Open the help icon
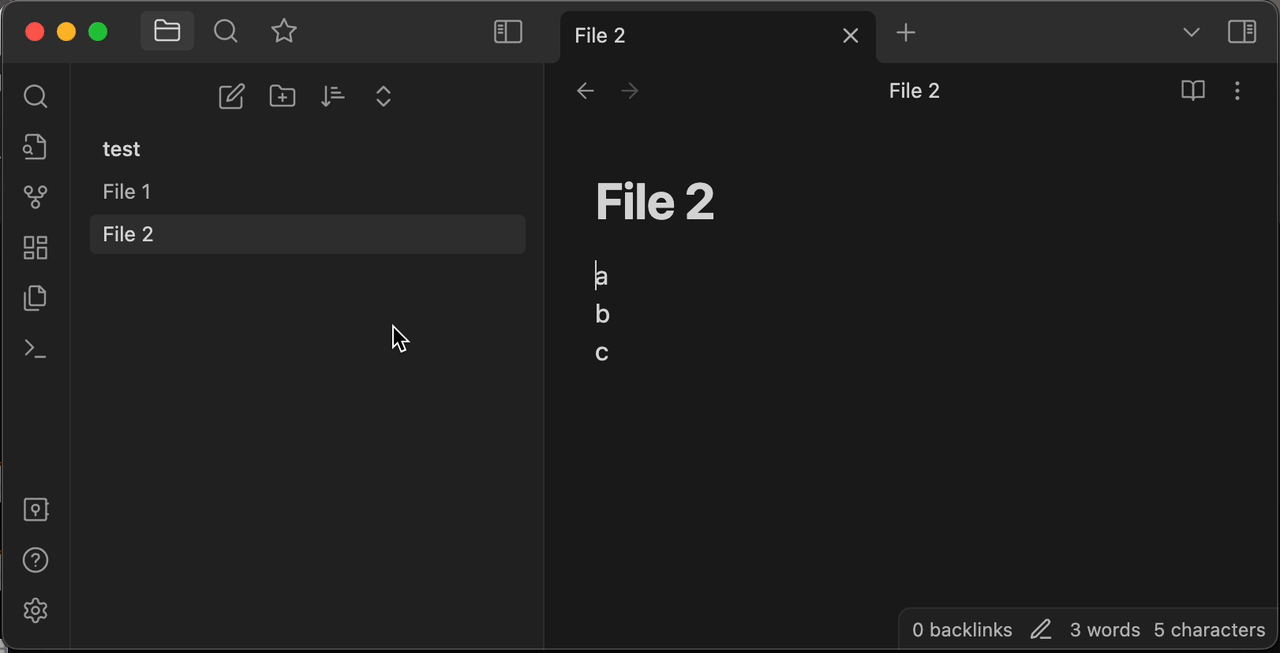Viewport: 1280px width, 653px height. coord(35,560)
